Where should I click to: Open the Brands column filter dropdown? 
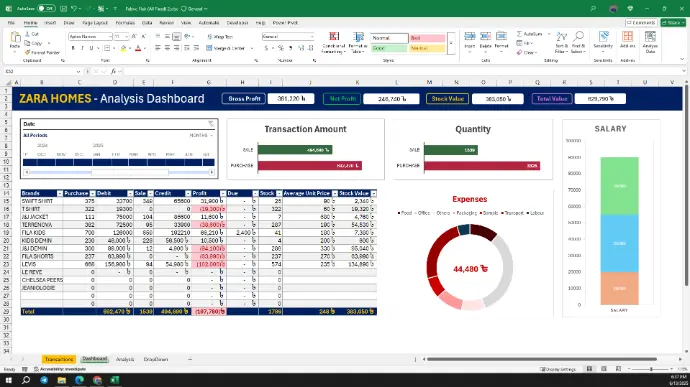coord(60,193)
